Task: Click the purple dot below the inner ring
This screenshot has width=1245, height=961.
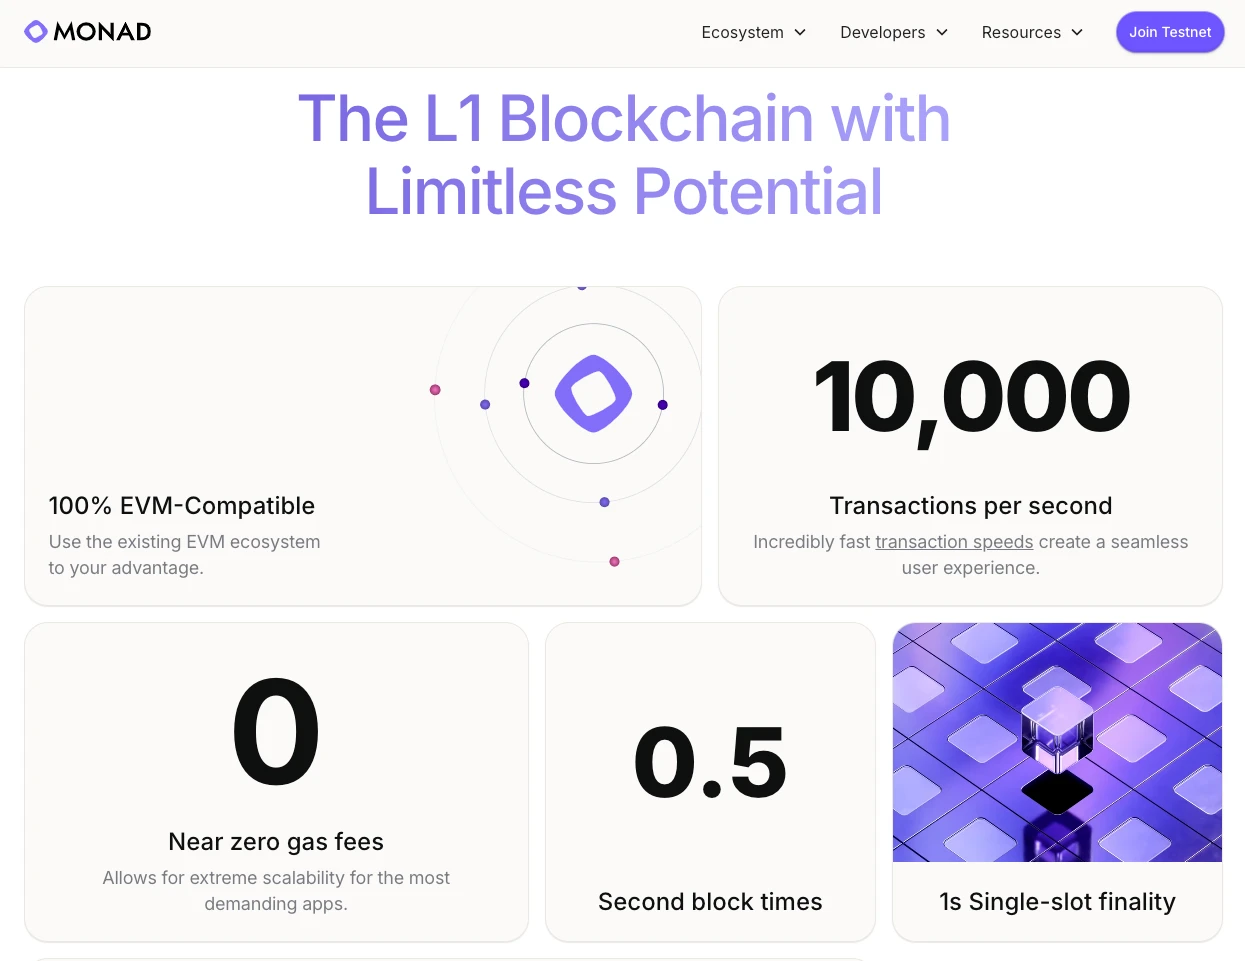Action: point(604,502)
